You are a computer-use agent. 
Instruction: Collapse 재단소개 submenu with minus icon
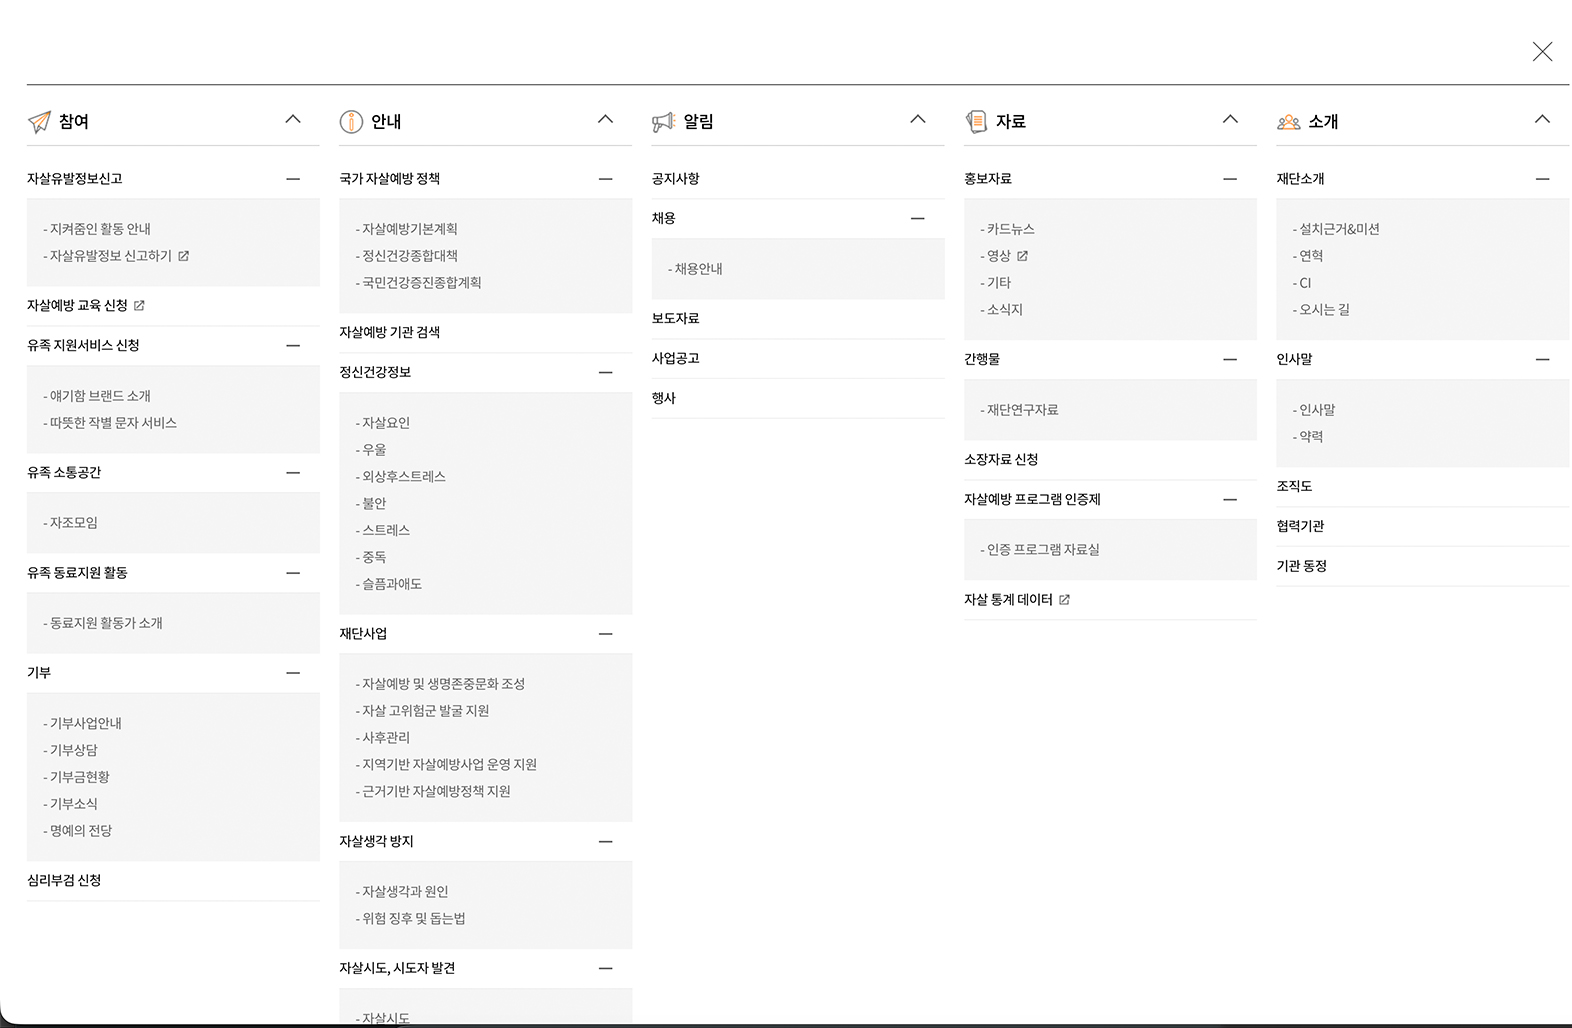[x=1542, y=179]
